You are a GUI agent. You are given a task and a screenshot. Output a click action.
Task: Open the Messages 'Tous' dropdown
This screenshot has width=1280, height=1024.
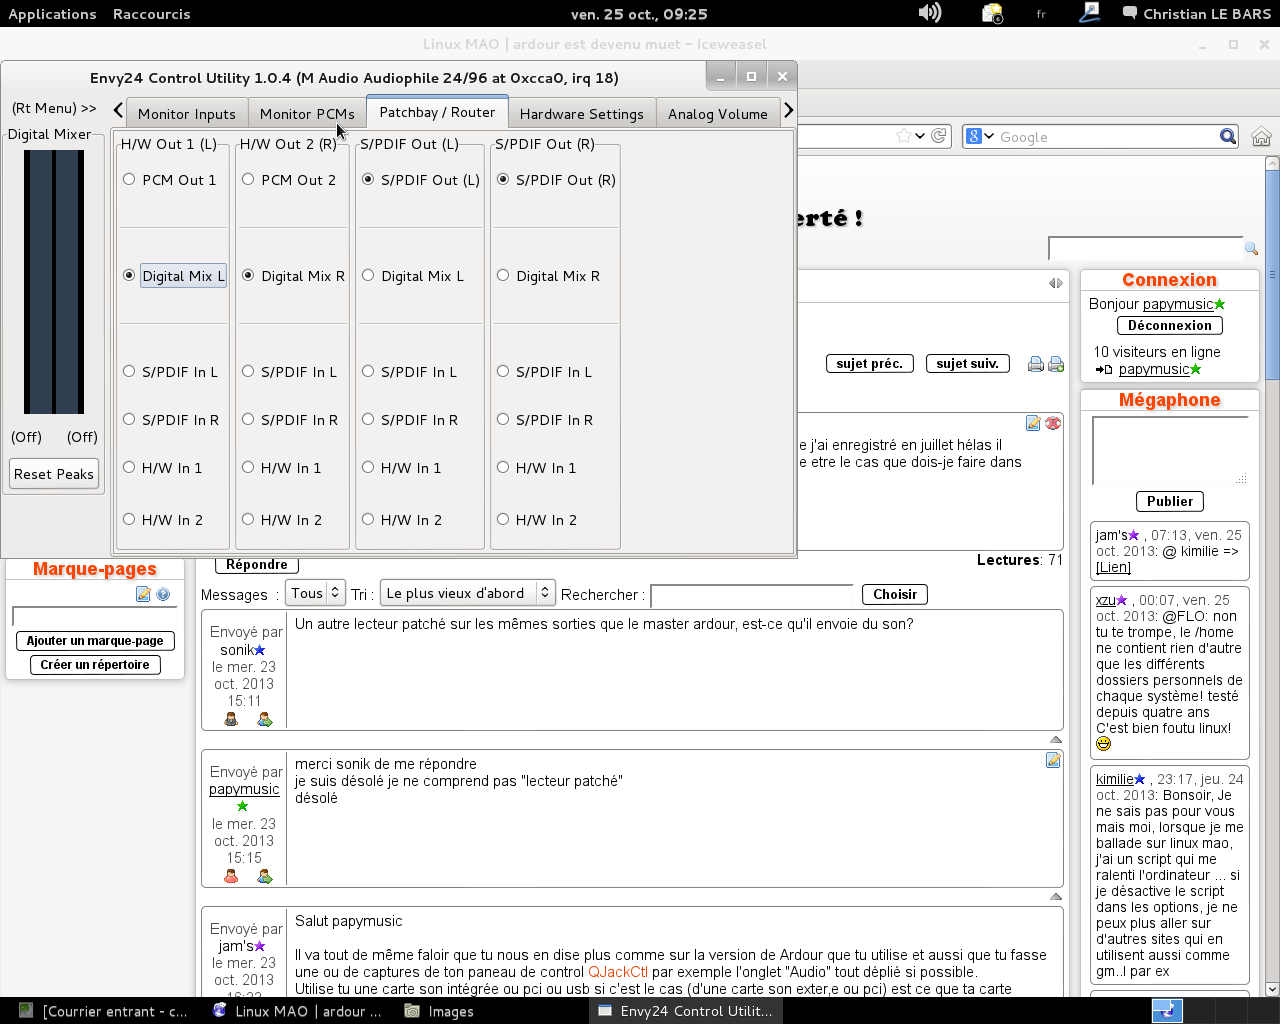pos(315,593)
